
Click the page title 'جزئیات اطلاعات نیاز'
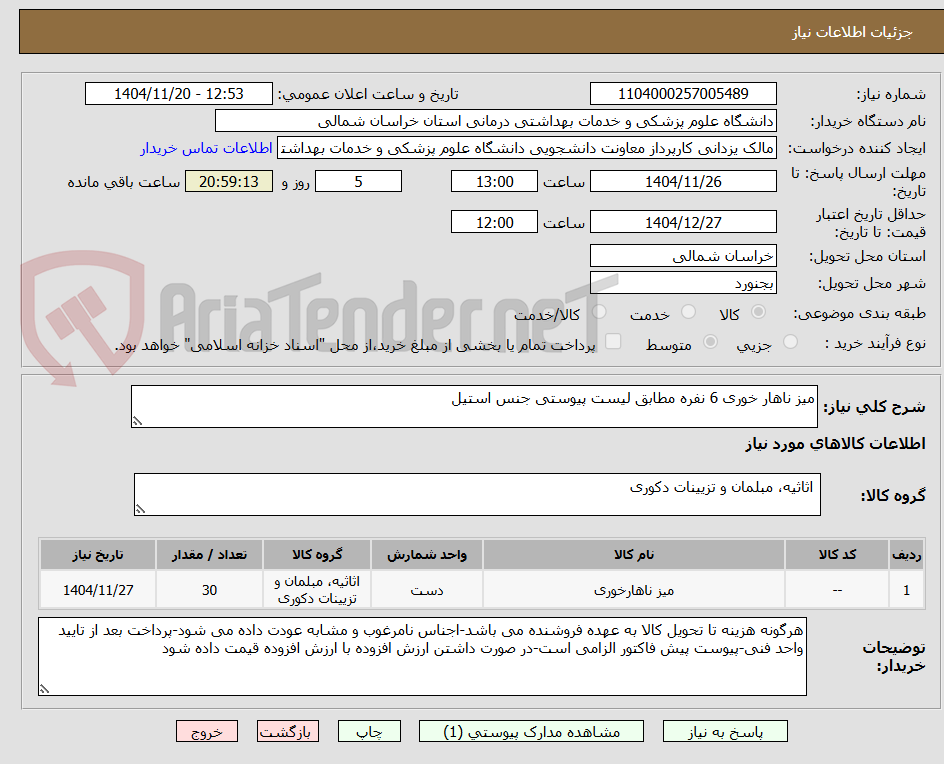[x=852, y=32]
